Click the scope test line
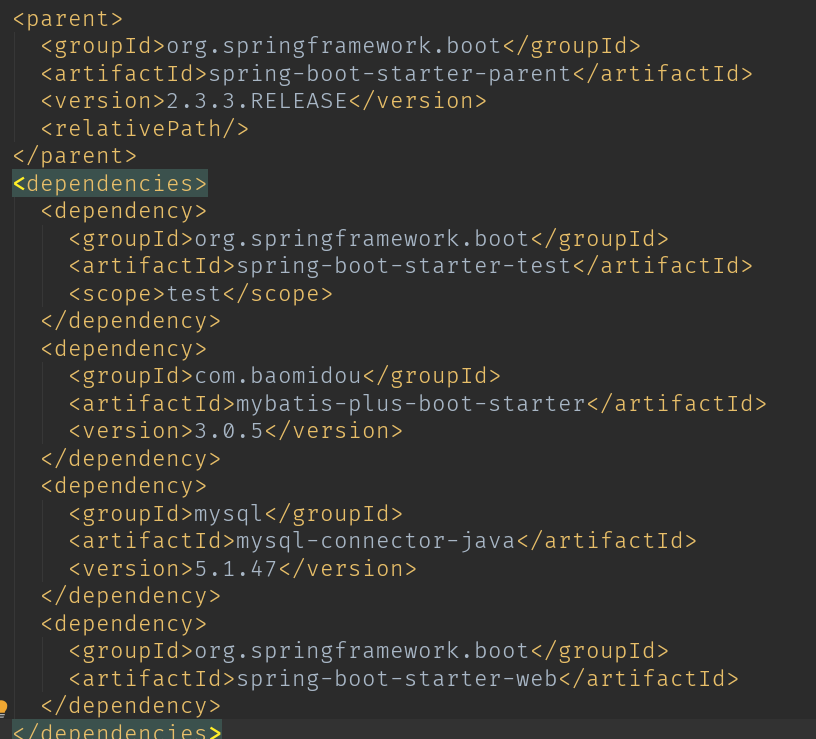This screenshot has height=739, width=816. 201,294
